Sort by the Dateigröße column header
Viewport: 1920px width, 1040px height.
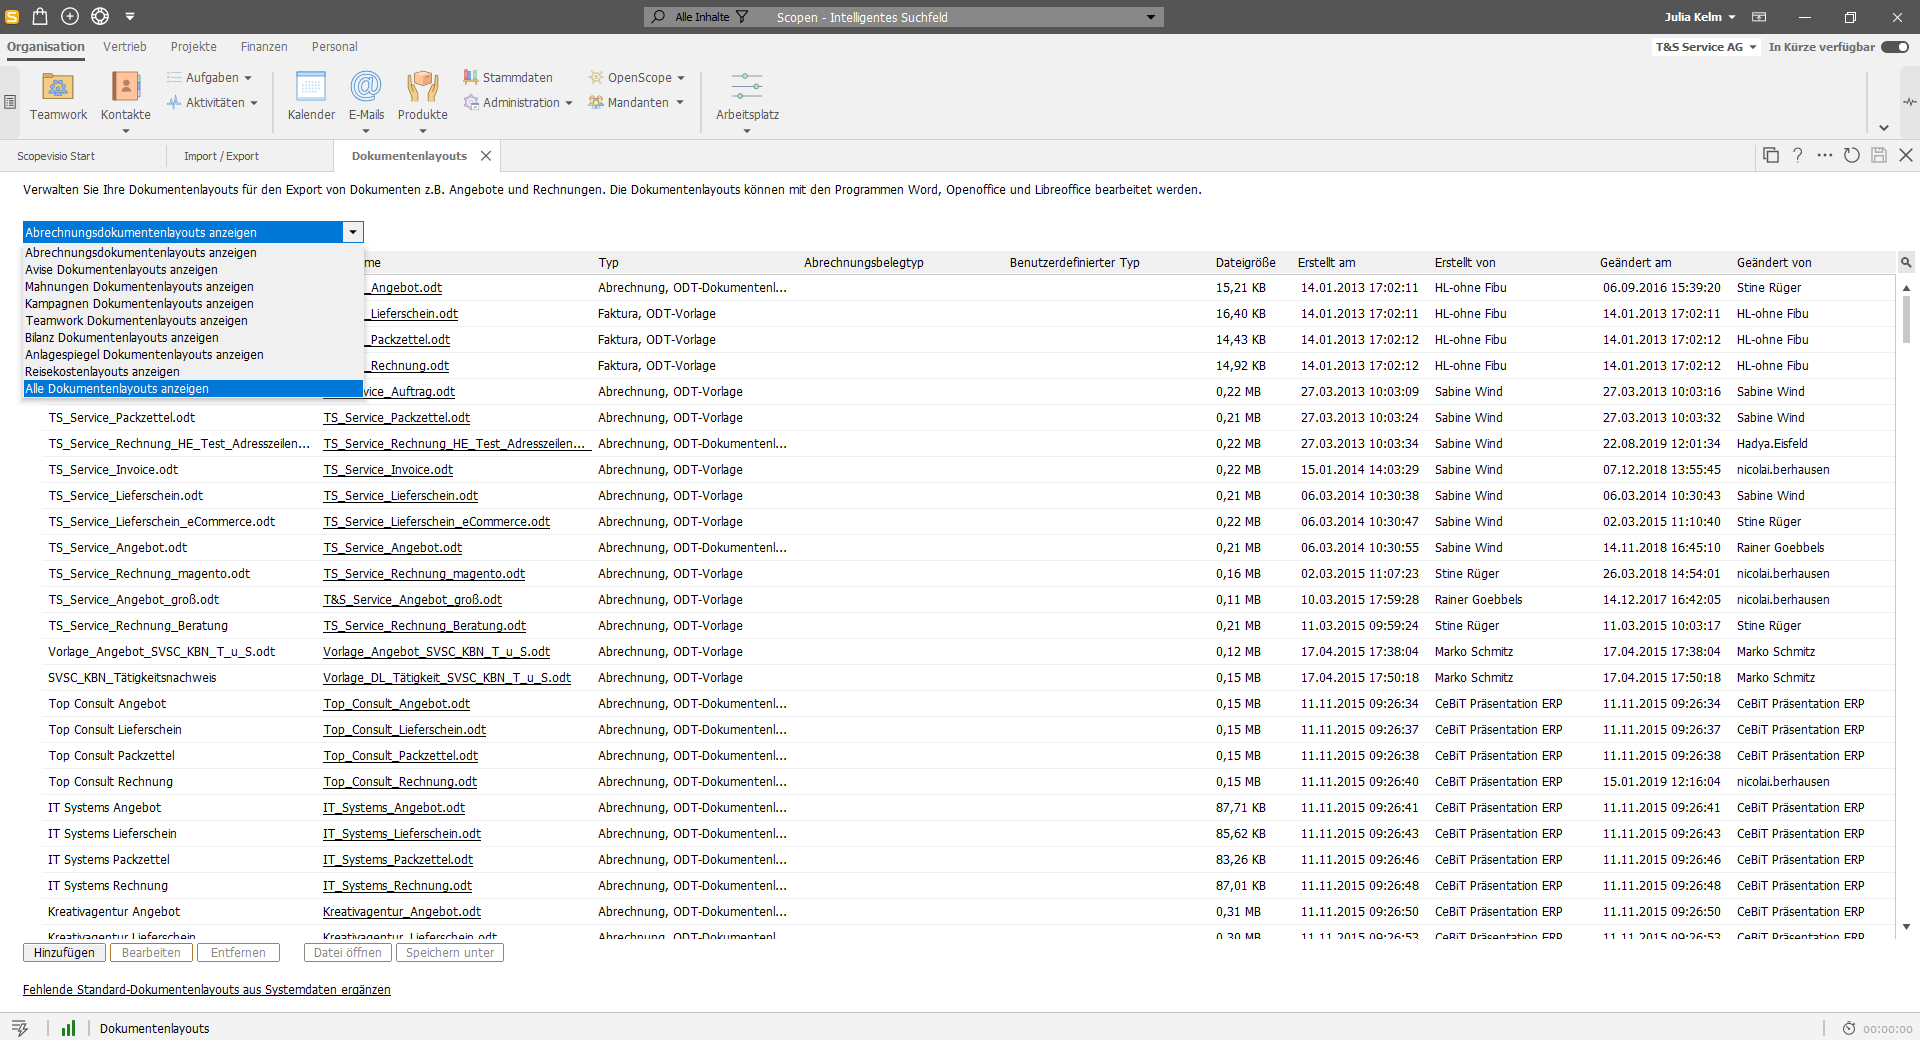[1245, 263]
